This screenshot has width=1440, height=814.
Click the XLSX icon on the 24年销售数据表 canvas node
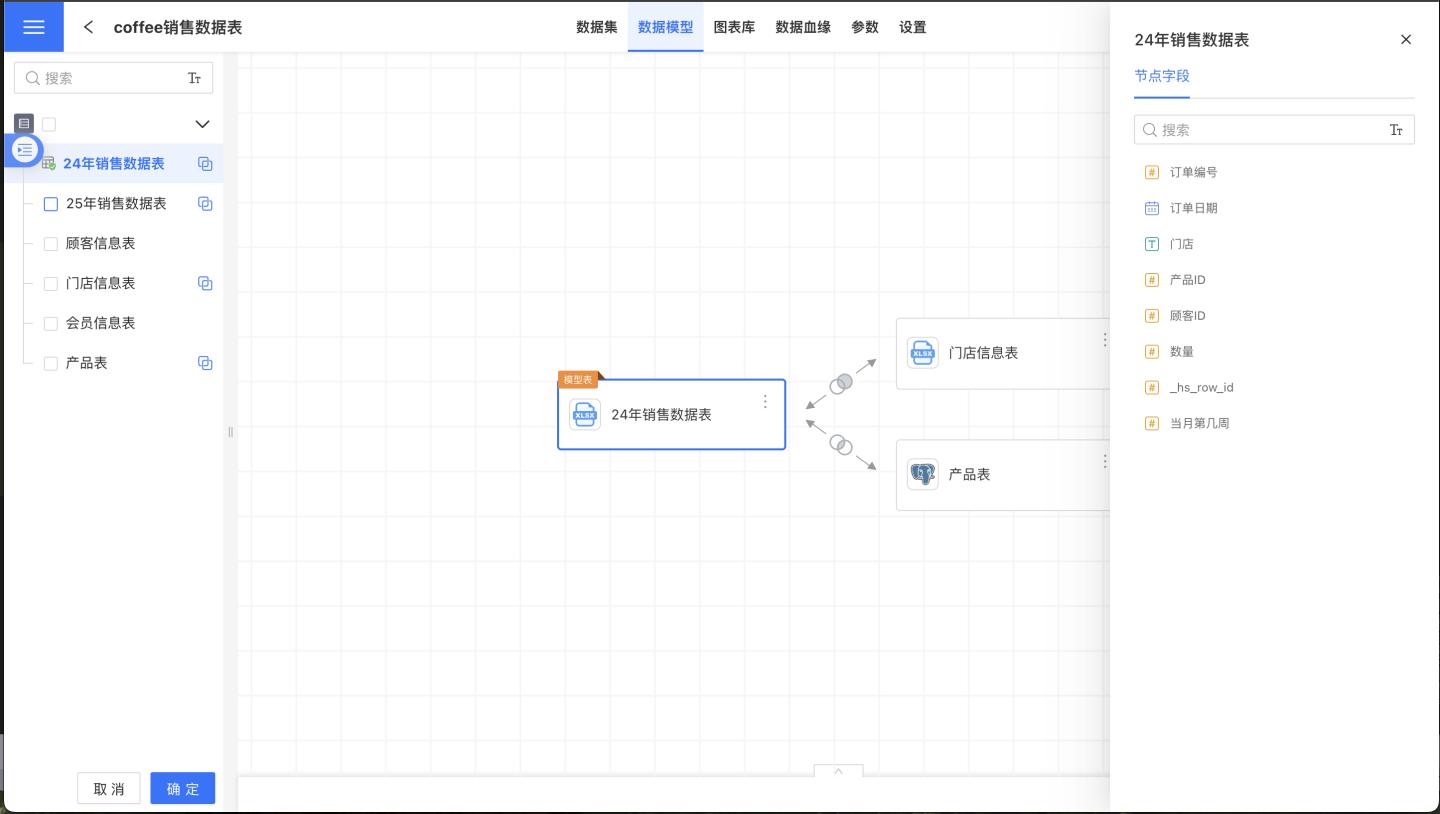(x=585, y=414)
